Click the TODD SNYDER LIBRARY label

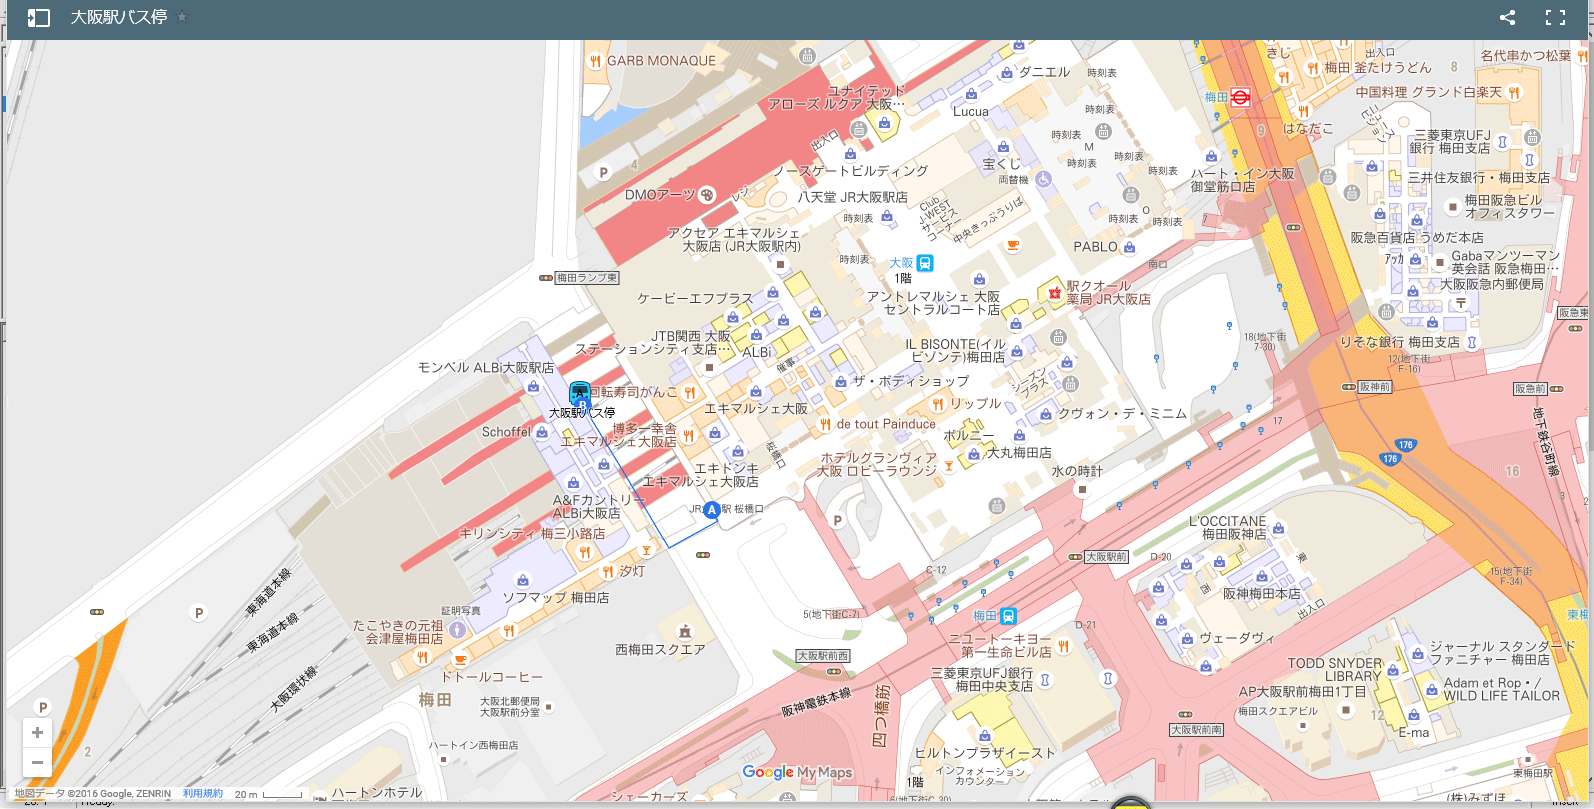click(x=1334, y=670)
